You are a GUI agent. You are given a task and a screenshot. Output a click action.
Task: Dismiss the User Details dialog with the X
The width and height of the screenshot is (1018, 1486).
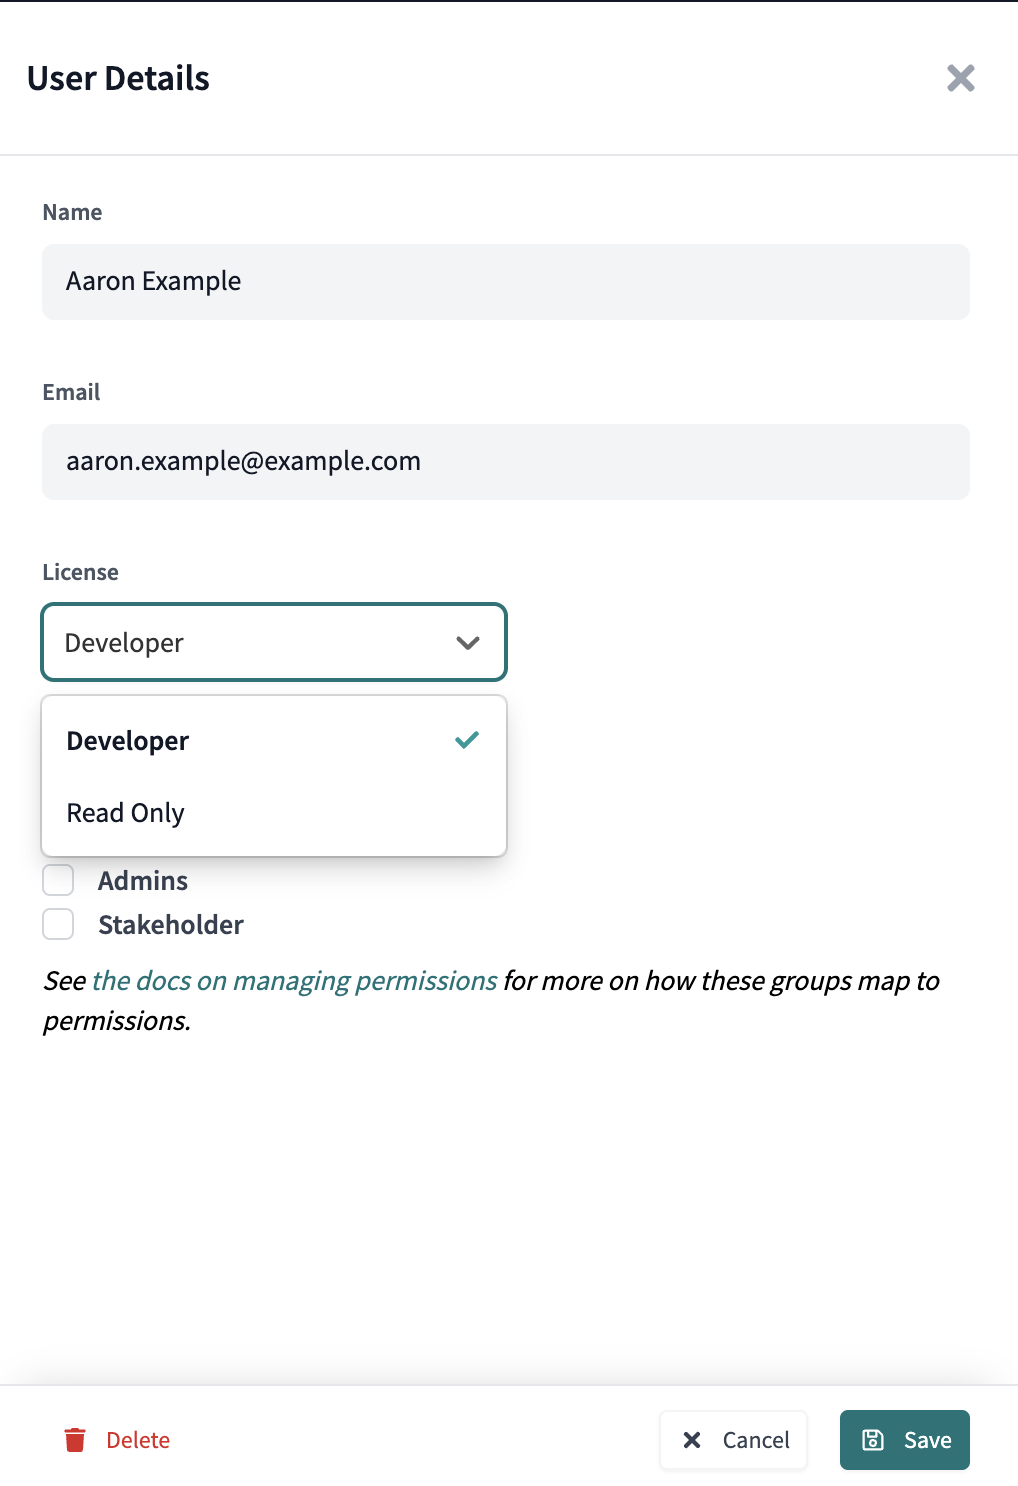960,78
